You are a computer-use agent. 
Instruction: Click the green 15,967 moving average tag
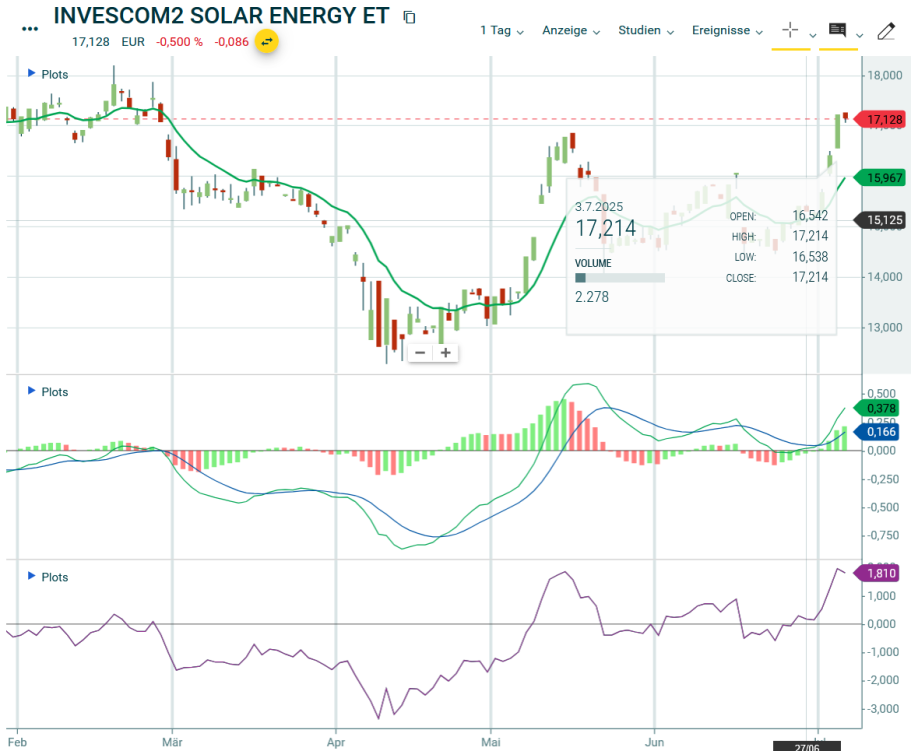[x=880, y=178]
